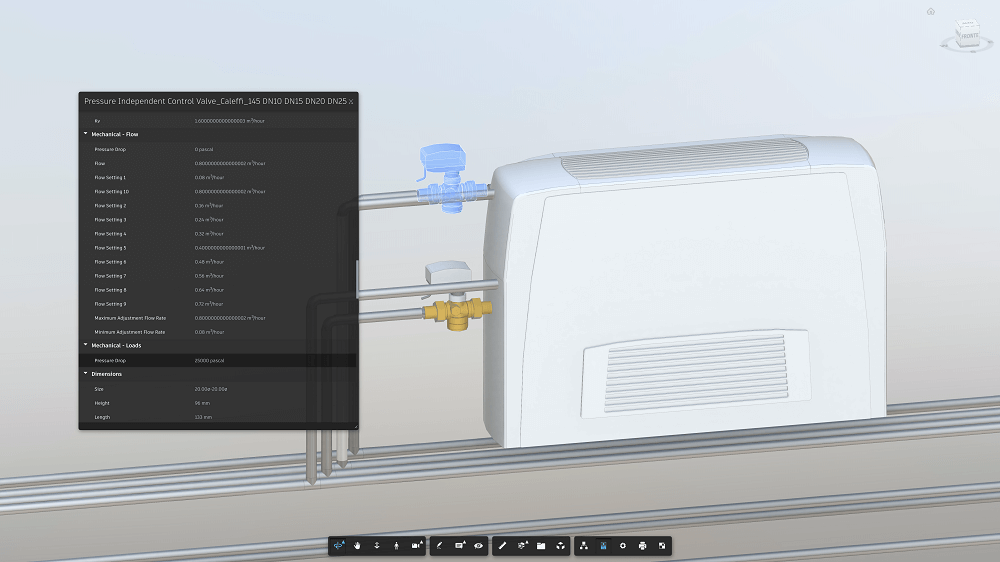Viewport: 1000px width, 562px height.
Task: Collapse the Mechanical - Flow section
Action: [x=85, y=134]
